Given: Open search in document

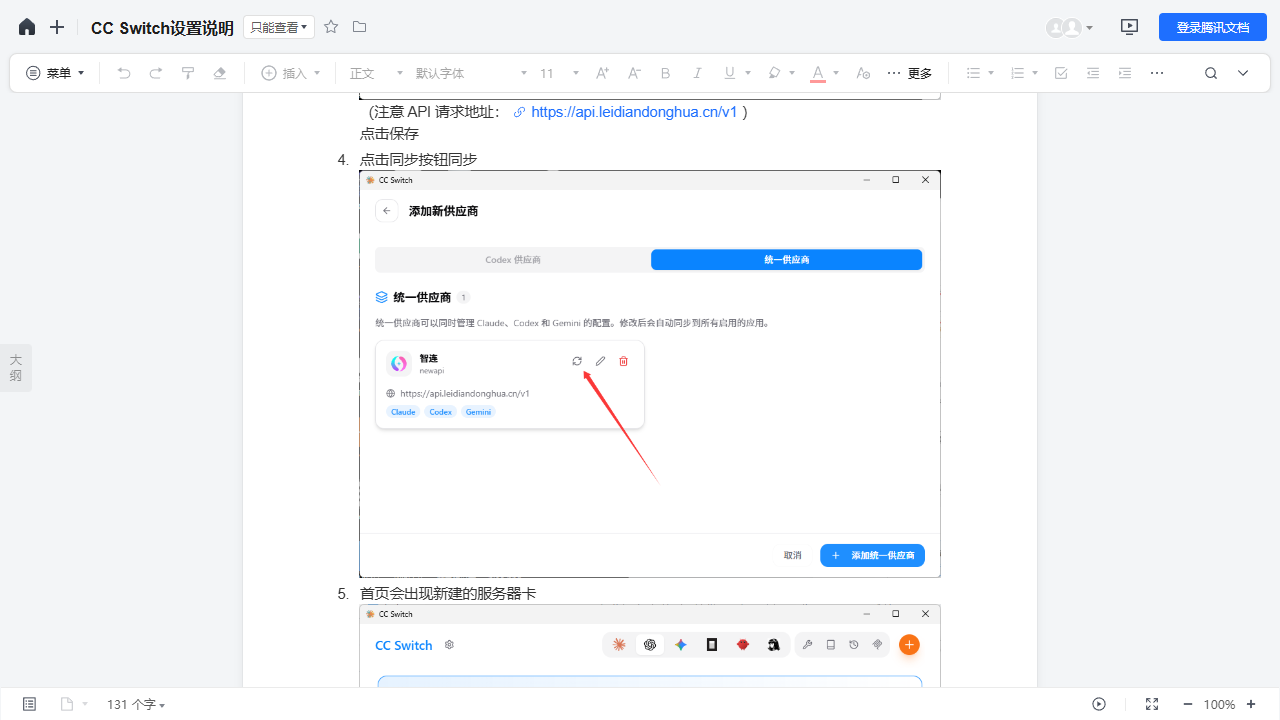Looking at the screenshot, I should (1211, 73).
